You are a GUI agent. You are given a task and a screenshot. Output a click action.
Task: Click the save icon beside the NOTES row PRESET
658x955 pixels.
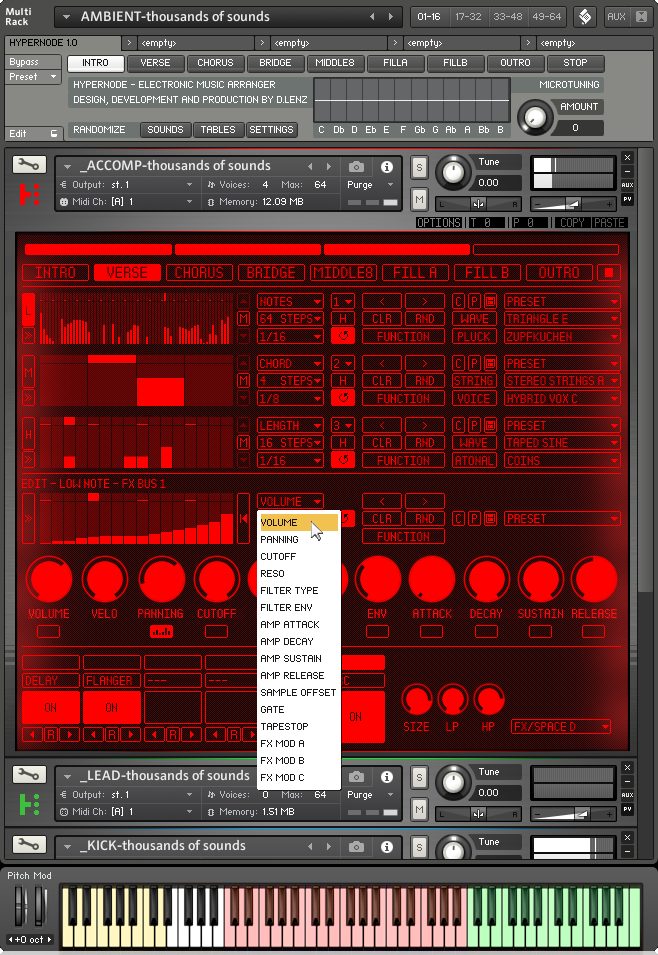click(490, 301)
